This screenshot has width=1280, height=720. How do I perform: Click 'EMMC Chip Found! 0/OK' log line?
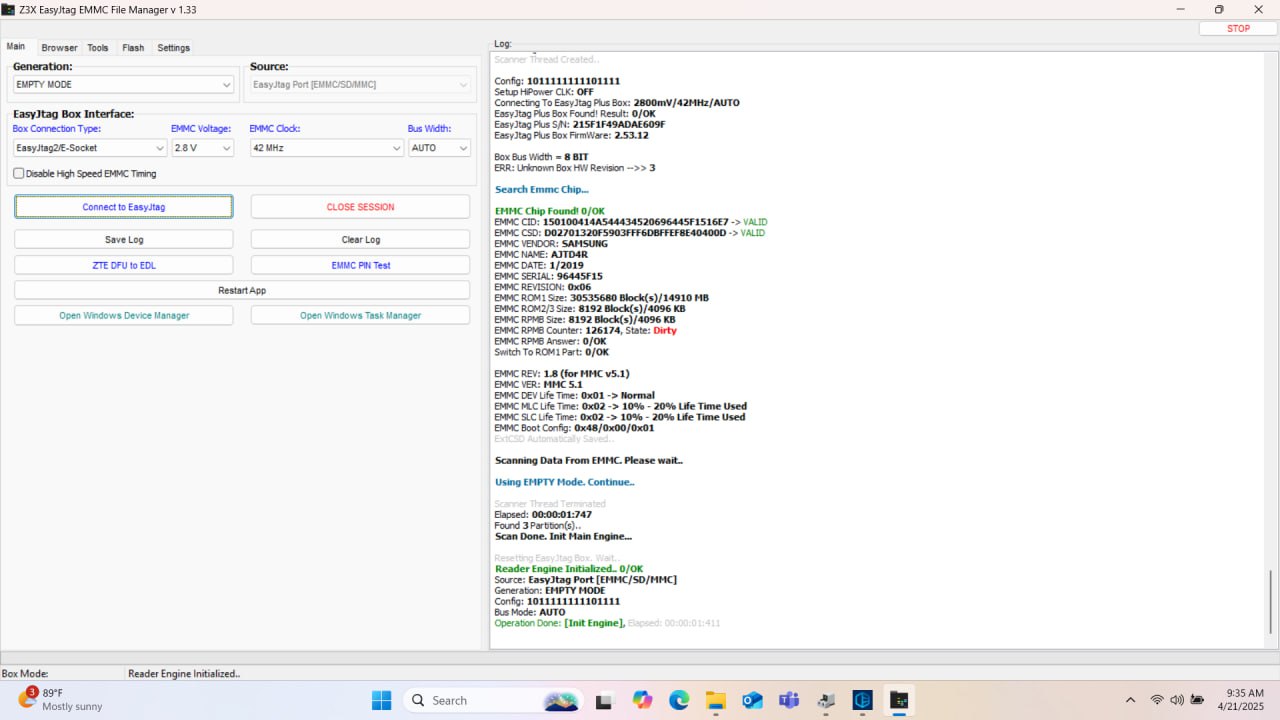point(550,211)
